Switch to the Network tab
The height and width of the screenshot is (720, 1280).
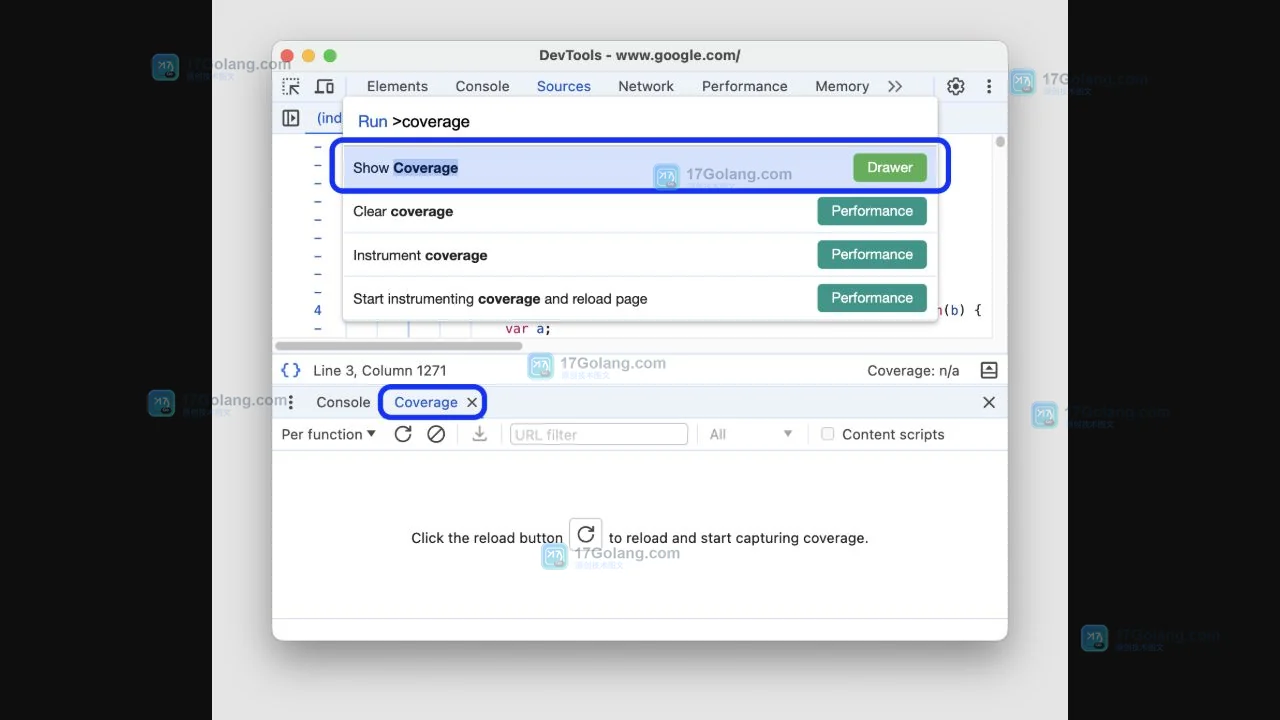(646, 86)
